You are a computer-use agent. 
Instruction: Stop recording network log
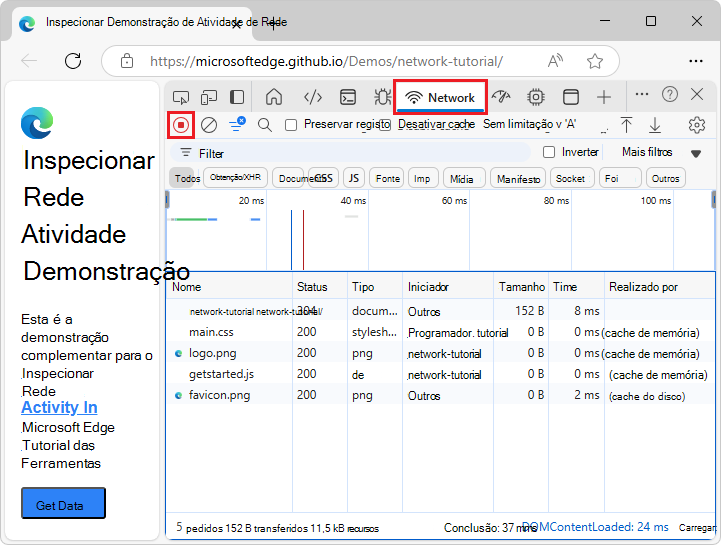[181, 125]
